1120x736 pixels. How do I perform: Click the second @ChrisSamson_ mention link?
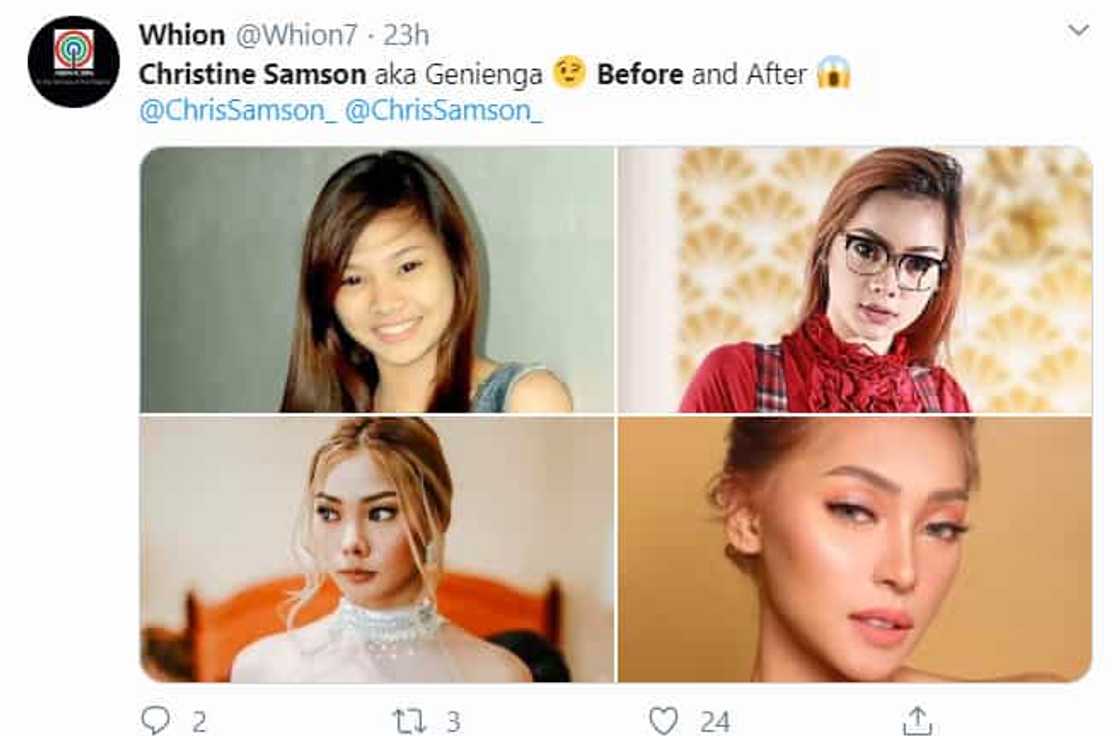click(443, 111)
